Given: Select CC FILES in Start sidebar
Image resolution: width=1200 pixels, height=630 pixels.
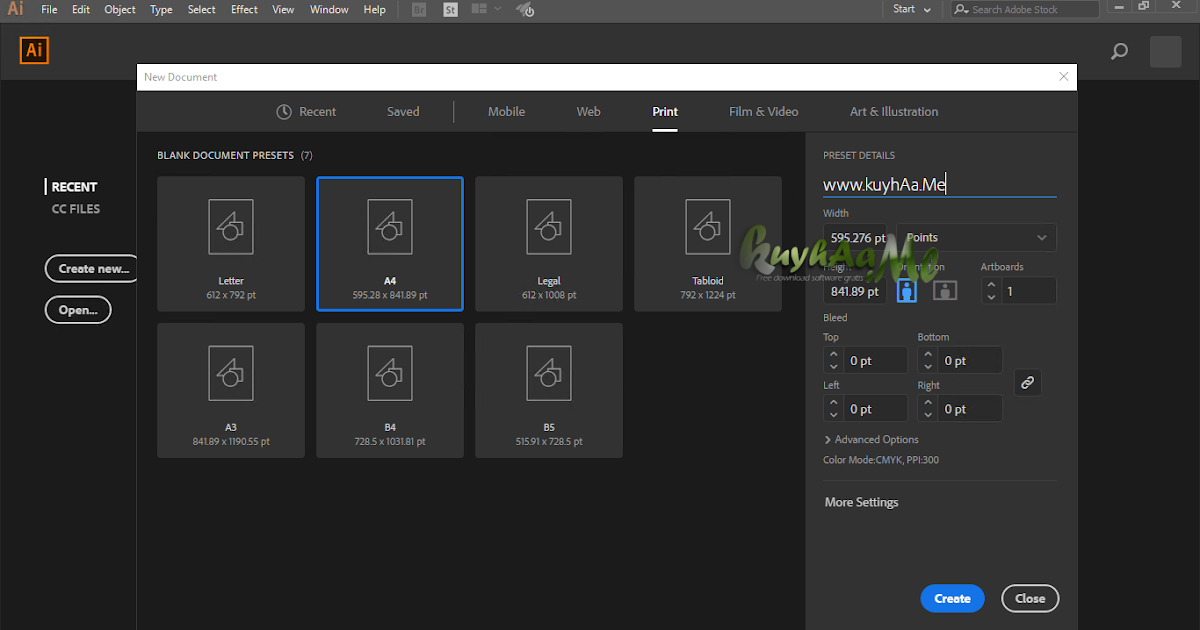Looking at the screenshot, I should [76, 209].
